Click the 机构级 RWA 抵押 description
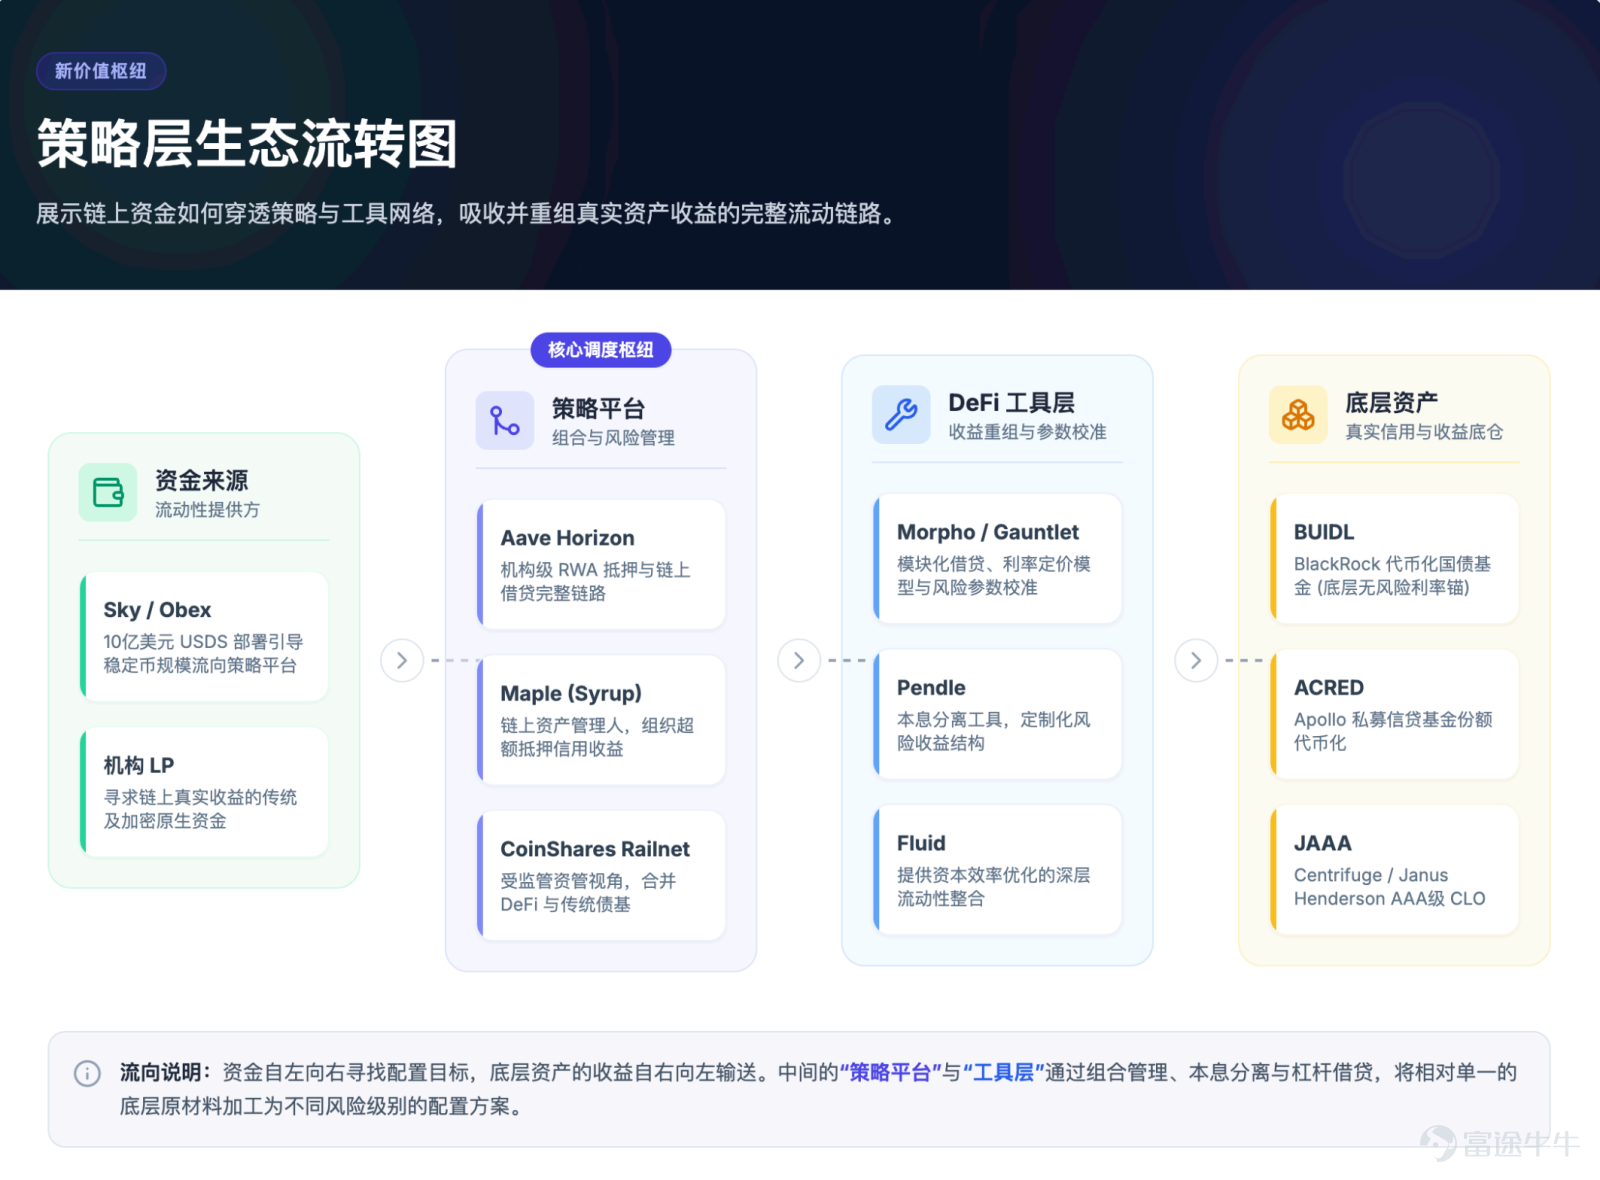The image size is (1600, 1180). click(595, 581)
